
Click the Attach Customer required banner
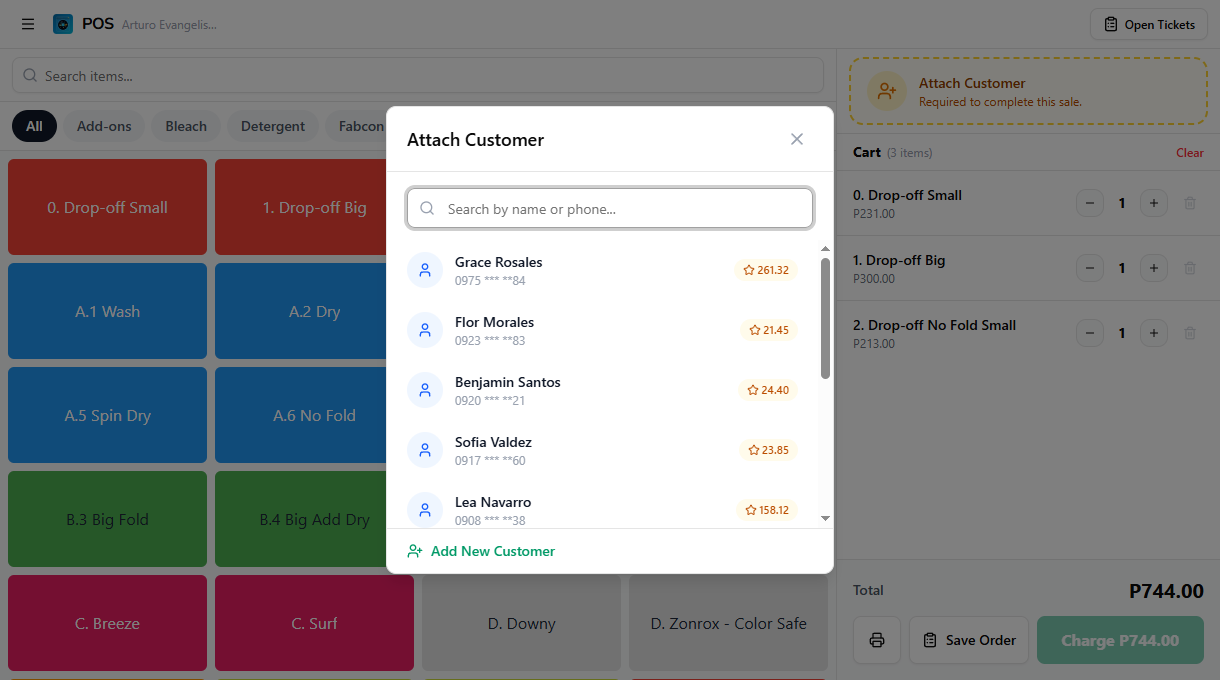1028,91
